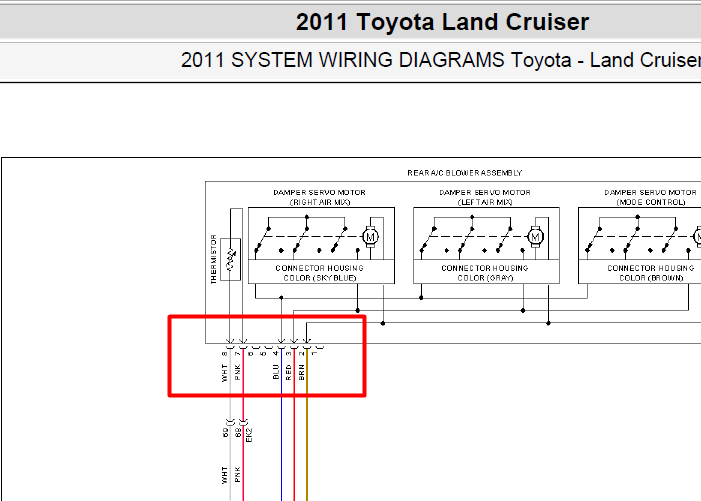
Task: Click "DAMPER SERVO MOTOR (RIGHT AIR MIX)" heading
Action: click(x=320, y=197)
